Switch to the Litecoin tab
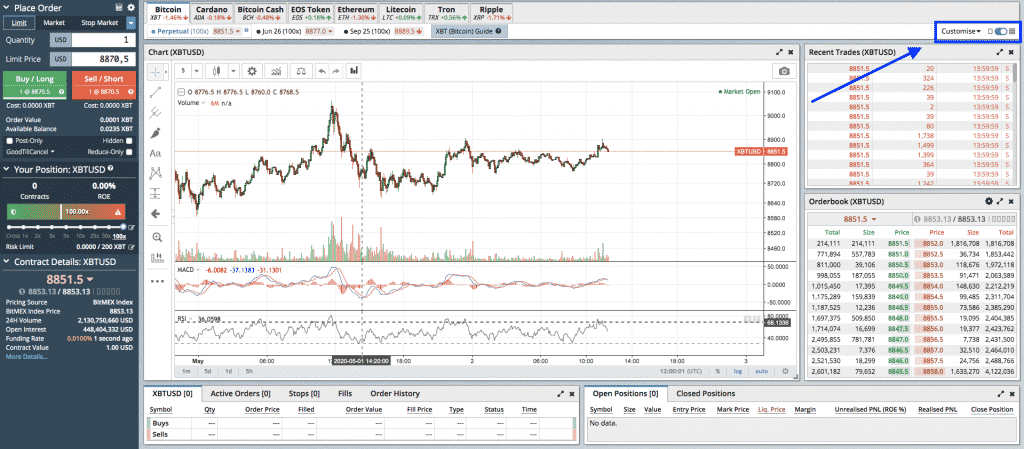The image size is (1024, 449). tap(400, 13)
